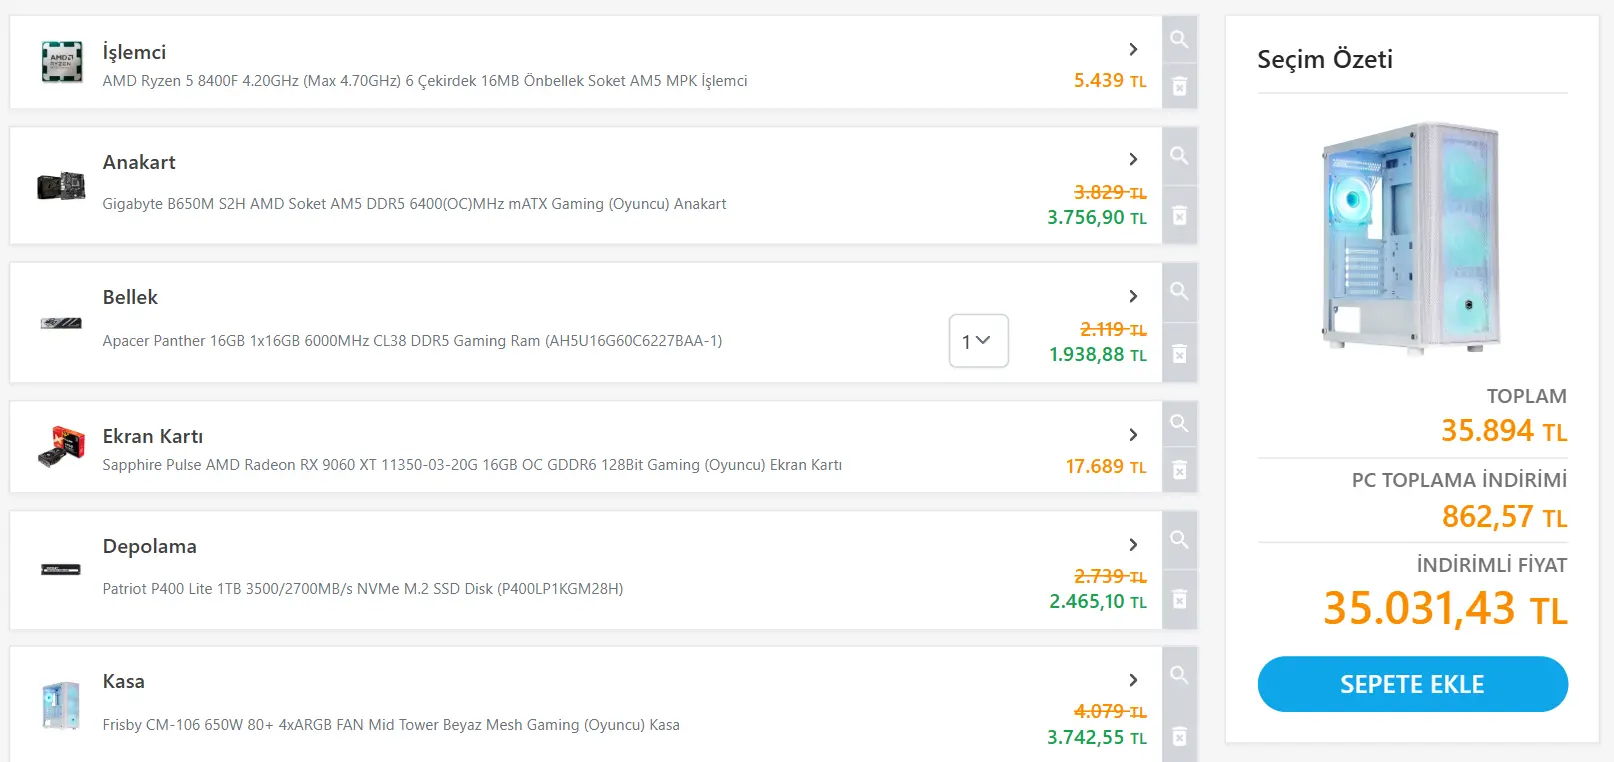Image resolution: width=1614 pixels, height=762 pixels.
Task: Click the 5.439 TL processor price
Action: tap(1110, 81)
